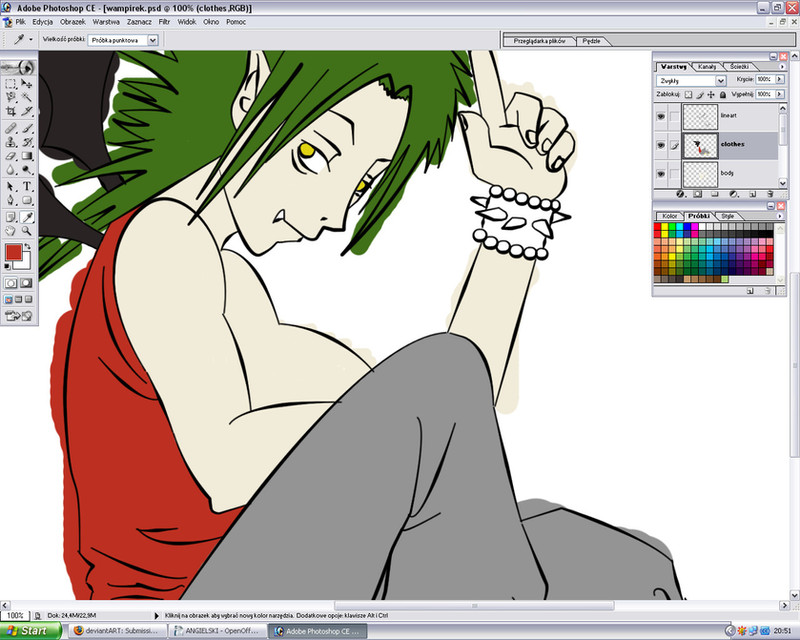
Task: Select the Pen tool
Action: point(11,200)
